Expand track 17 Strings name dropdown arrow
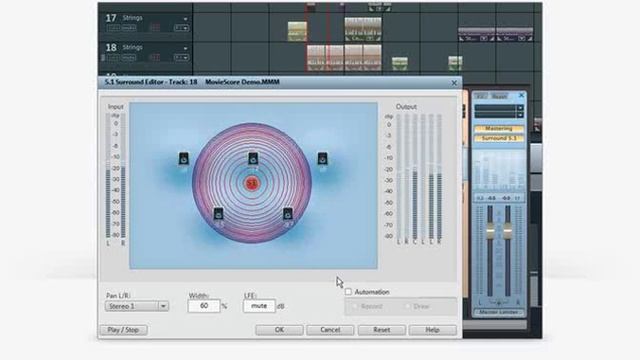The height and width of the screenshot is (360, 640). pos(185,19)
